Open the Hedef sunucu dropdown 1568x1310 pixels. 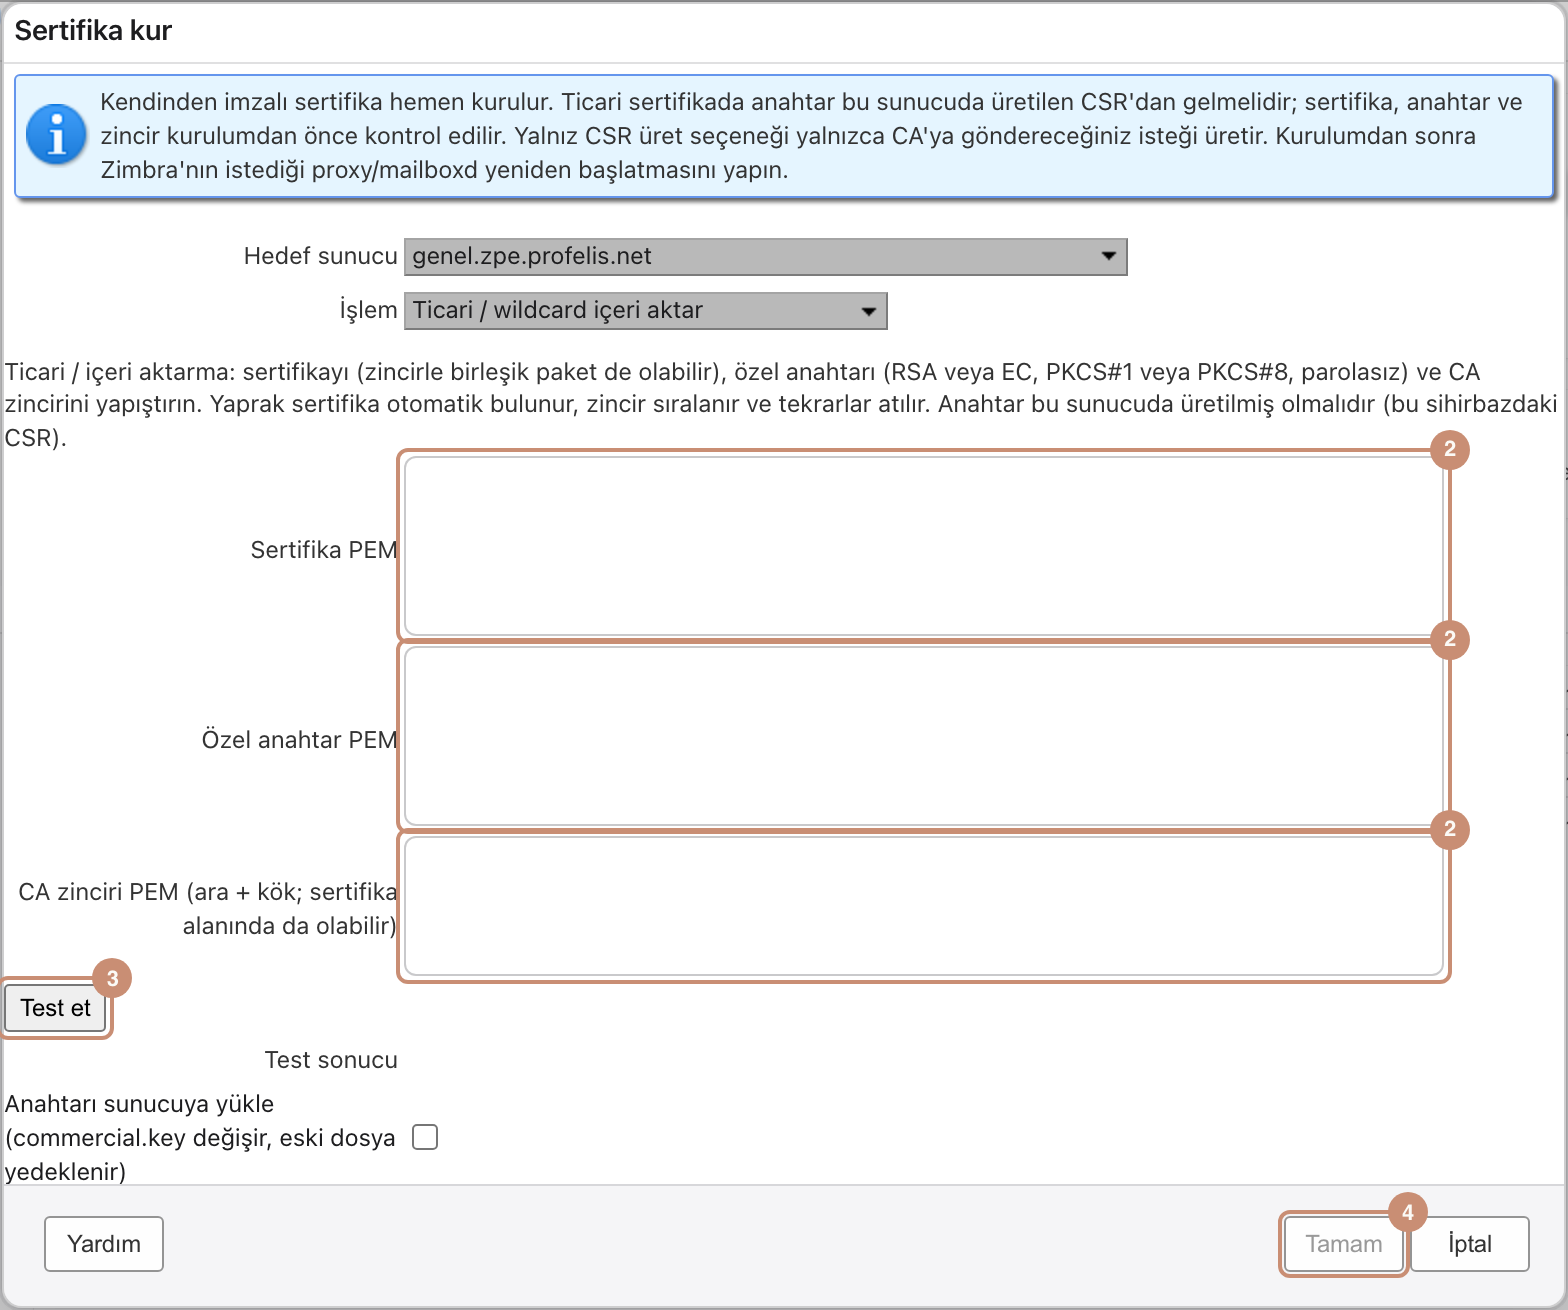click(x=765, y=257)
